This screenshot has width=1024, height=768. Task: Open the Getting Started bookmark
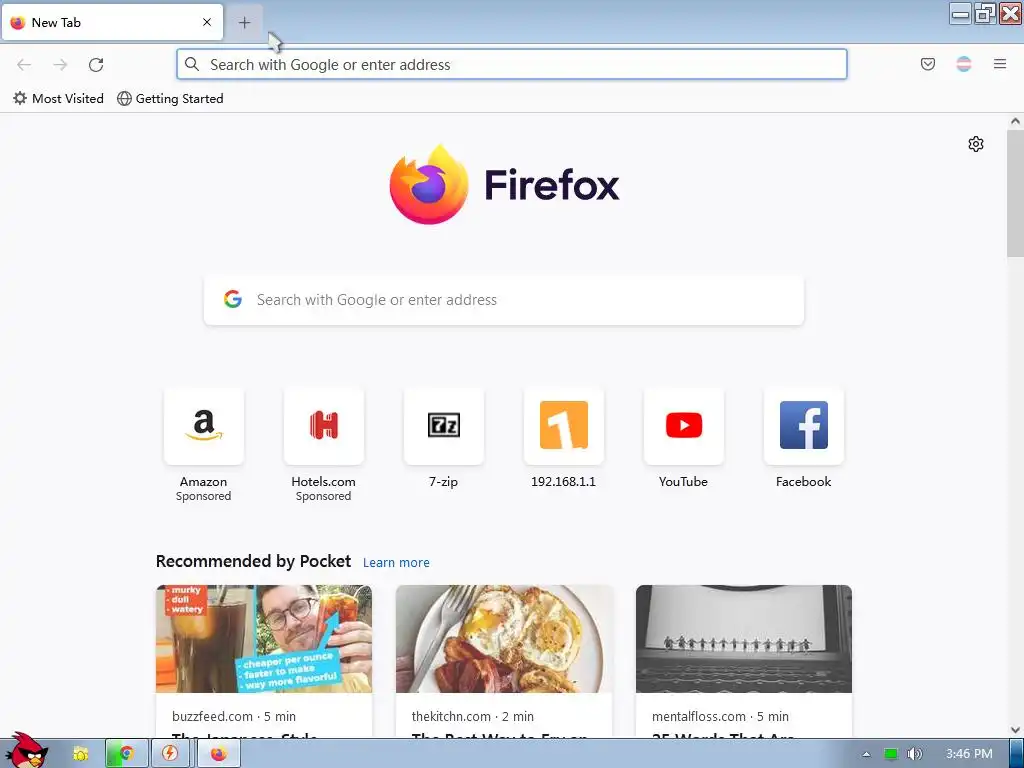click(170, 99)
